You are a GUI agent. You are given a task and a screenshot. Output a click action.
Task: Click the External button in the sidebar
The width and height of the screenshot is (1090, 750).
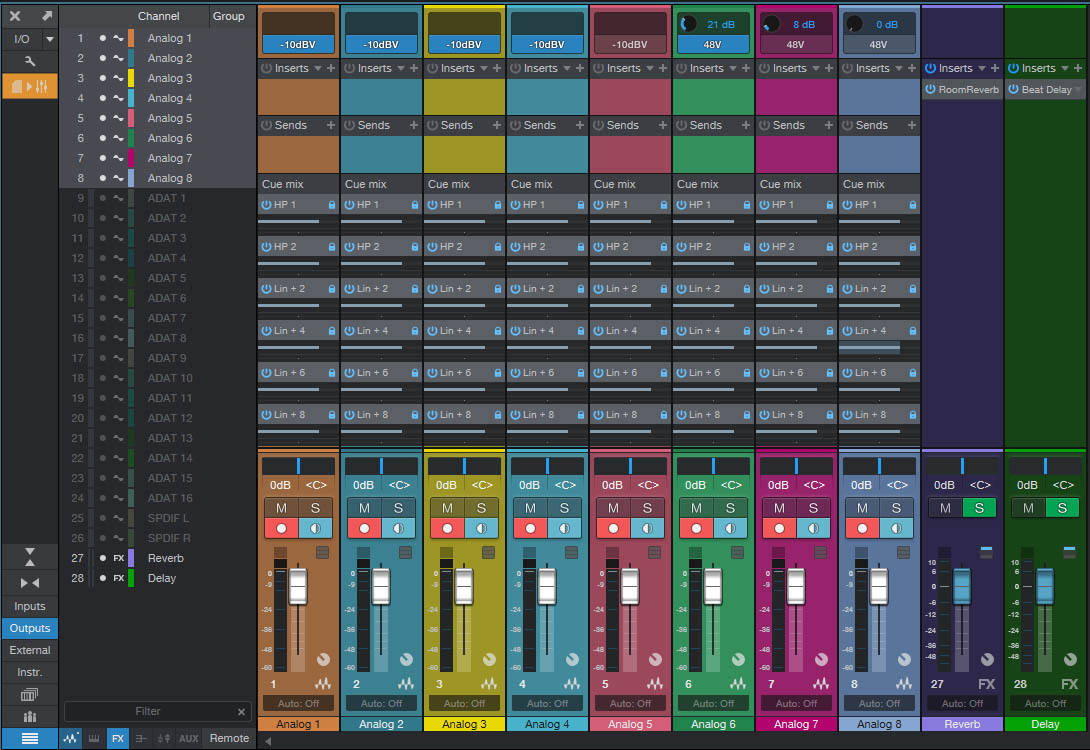[x=29, y=650]
